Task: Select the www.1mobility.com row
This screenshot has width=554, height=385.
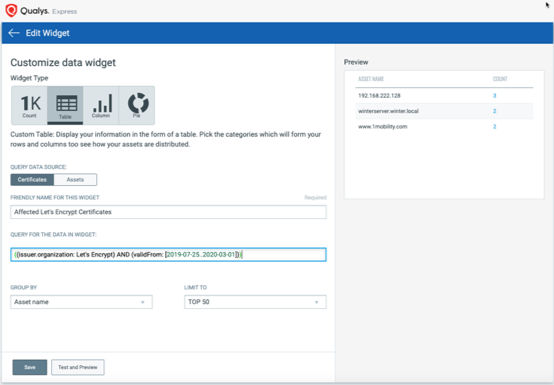Action: pos(444,126)
